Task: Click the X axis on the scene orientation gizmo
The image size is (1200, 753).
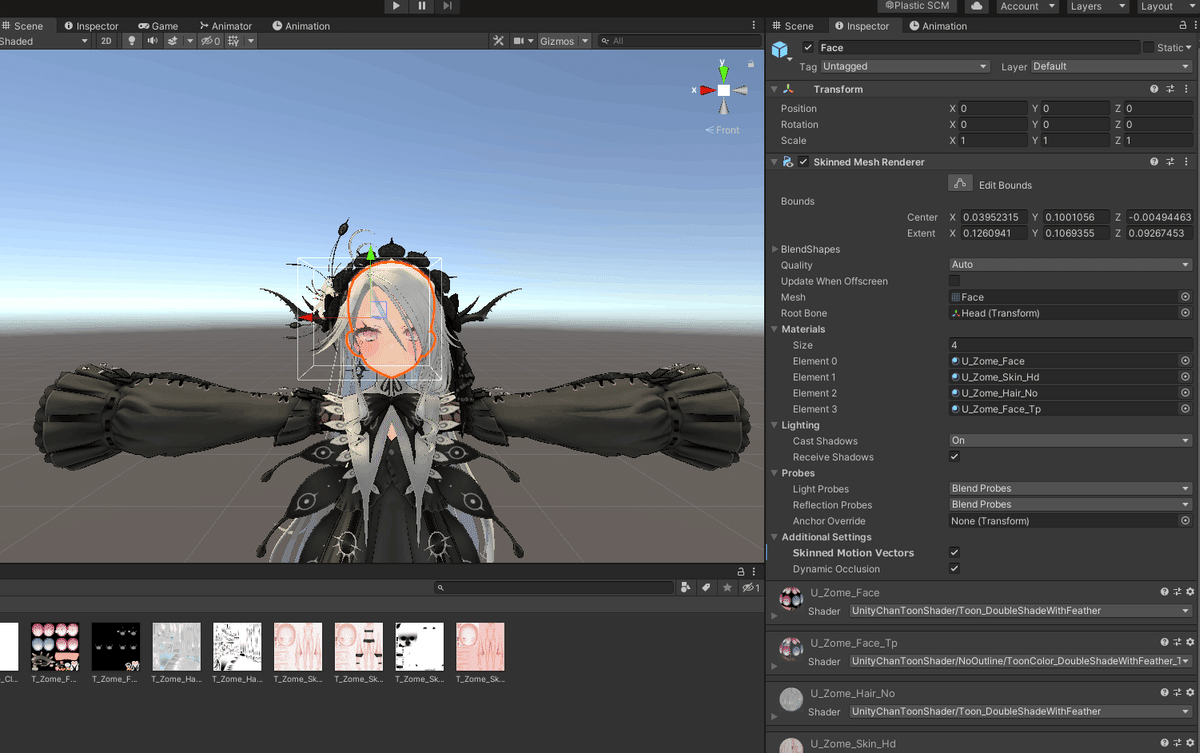Action: tap(706, 89)
